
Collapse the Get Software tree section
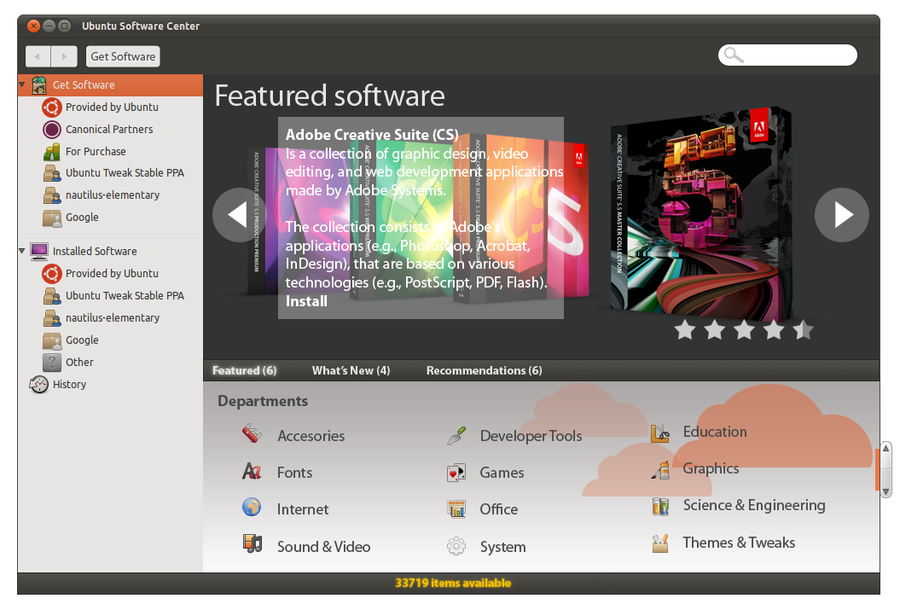22,85
